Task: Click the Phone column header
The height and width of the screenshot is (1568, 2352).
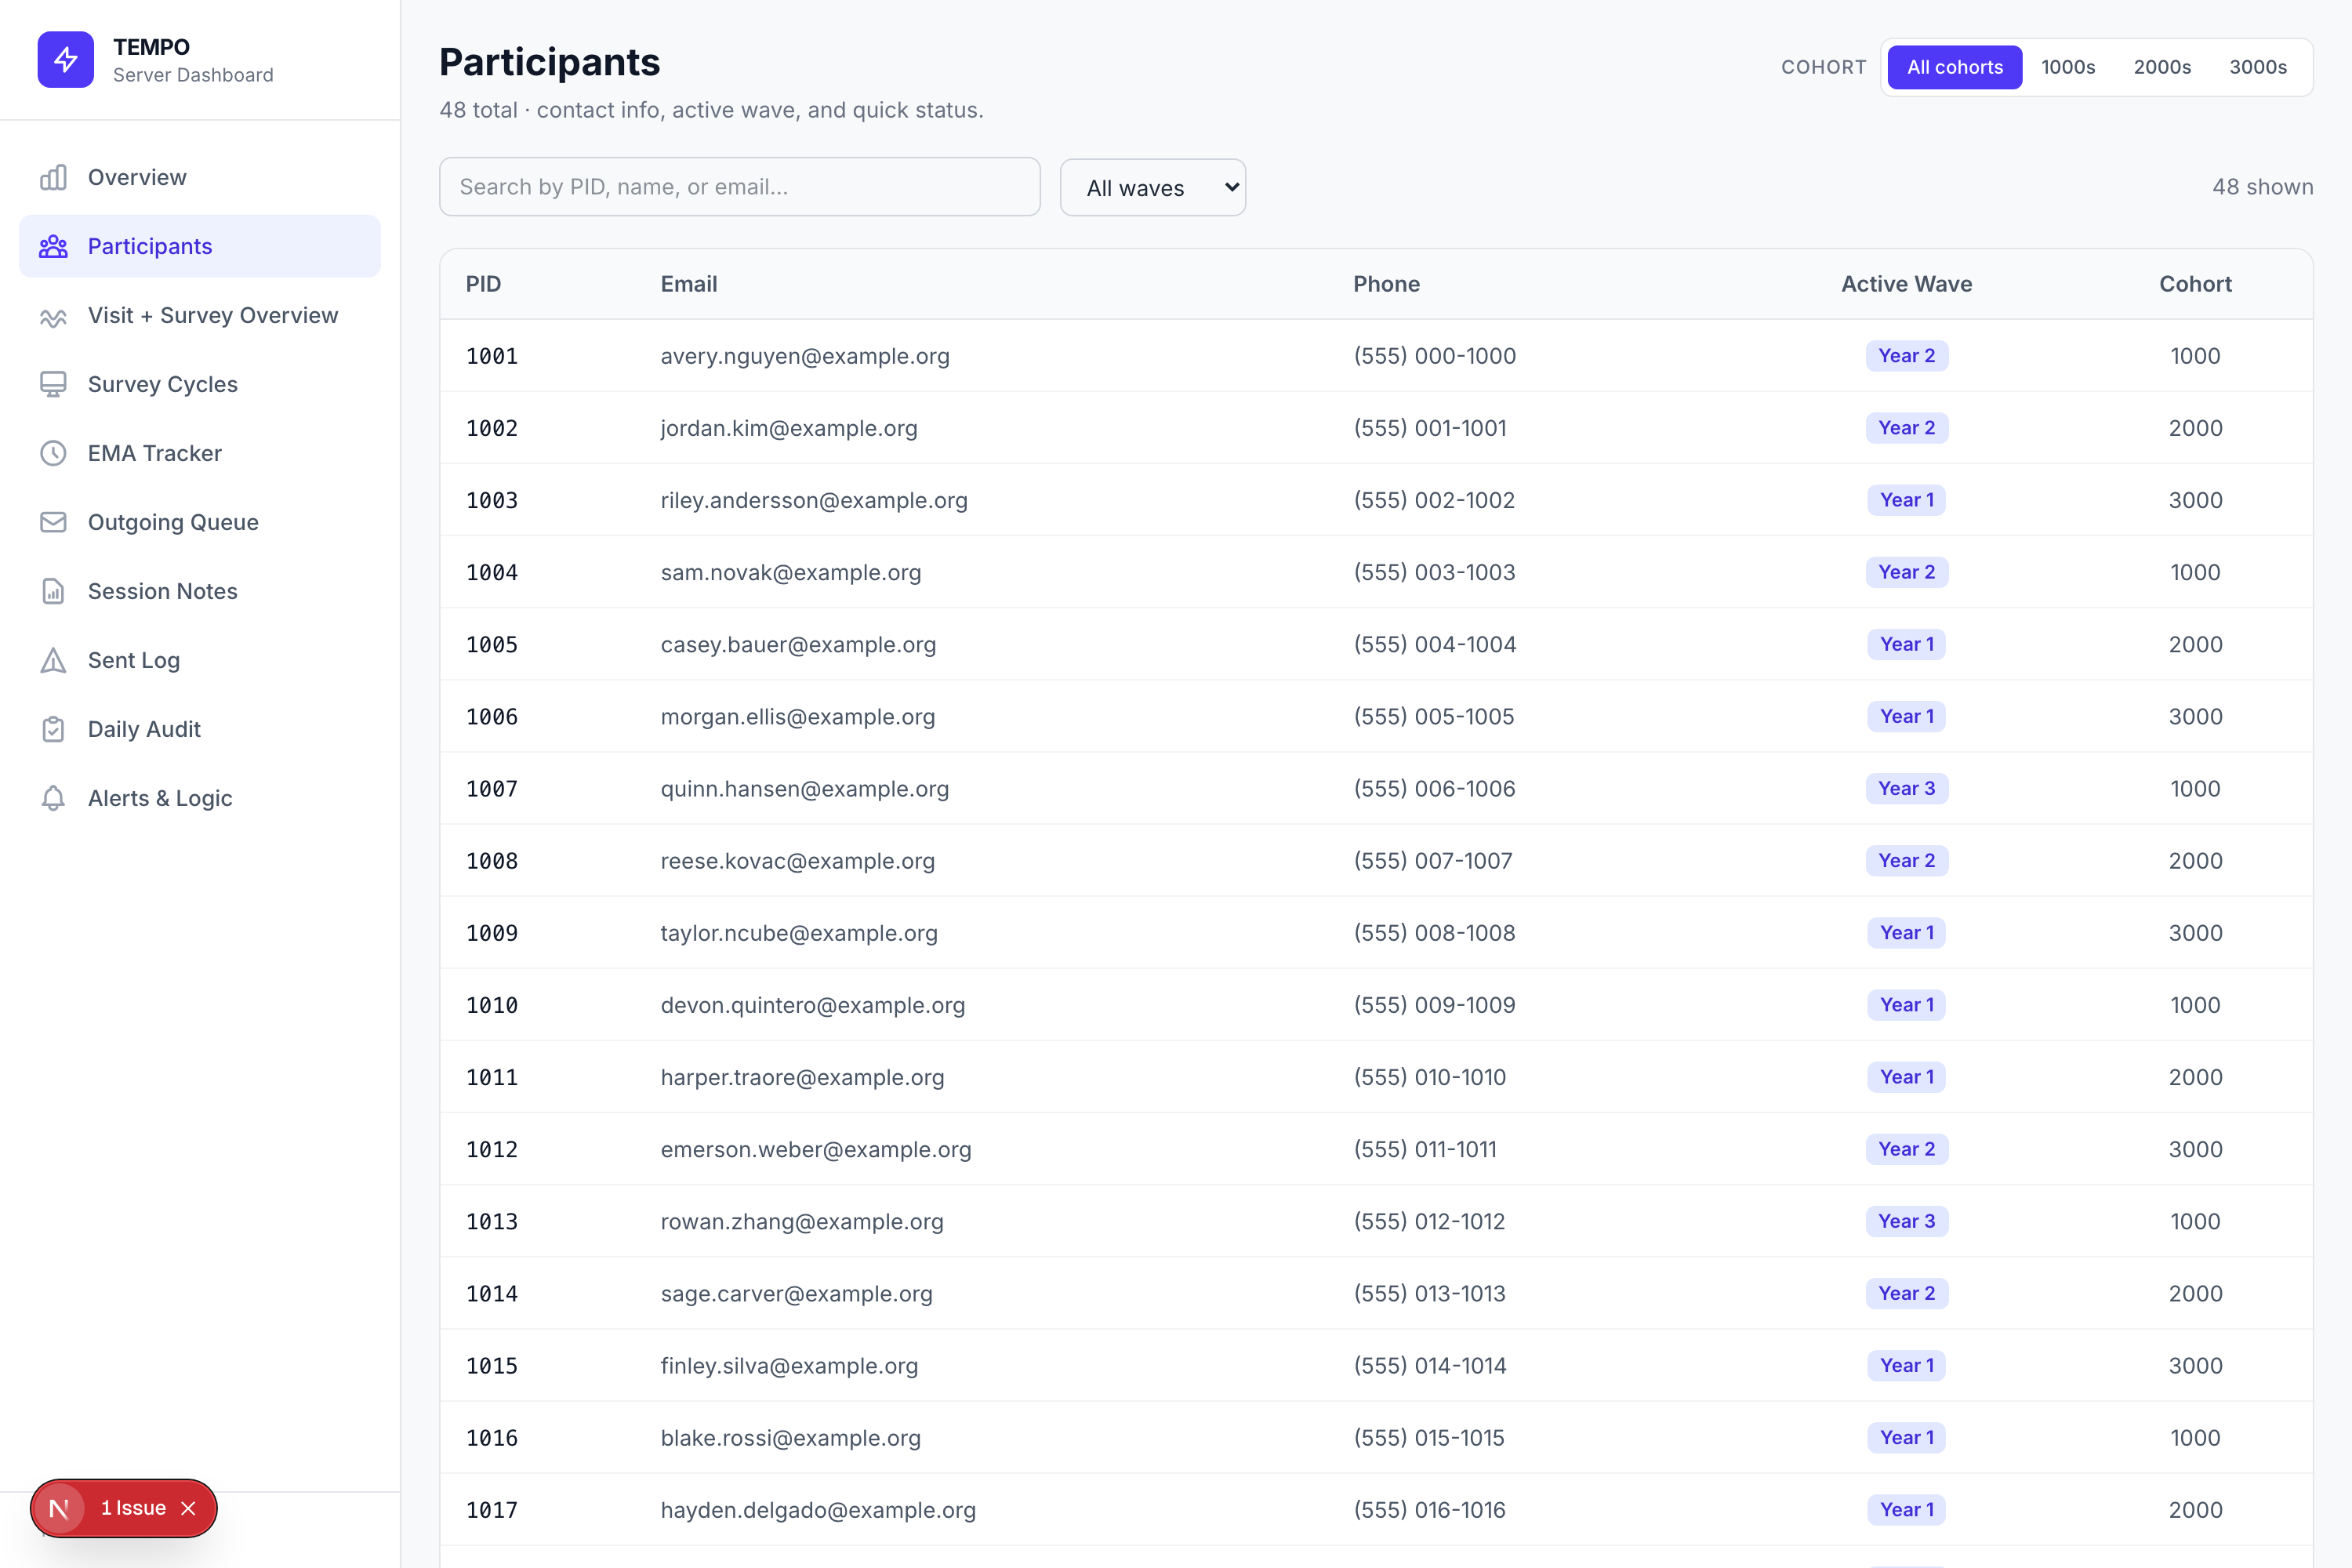Action: (x=1386, y=284)
